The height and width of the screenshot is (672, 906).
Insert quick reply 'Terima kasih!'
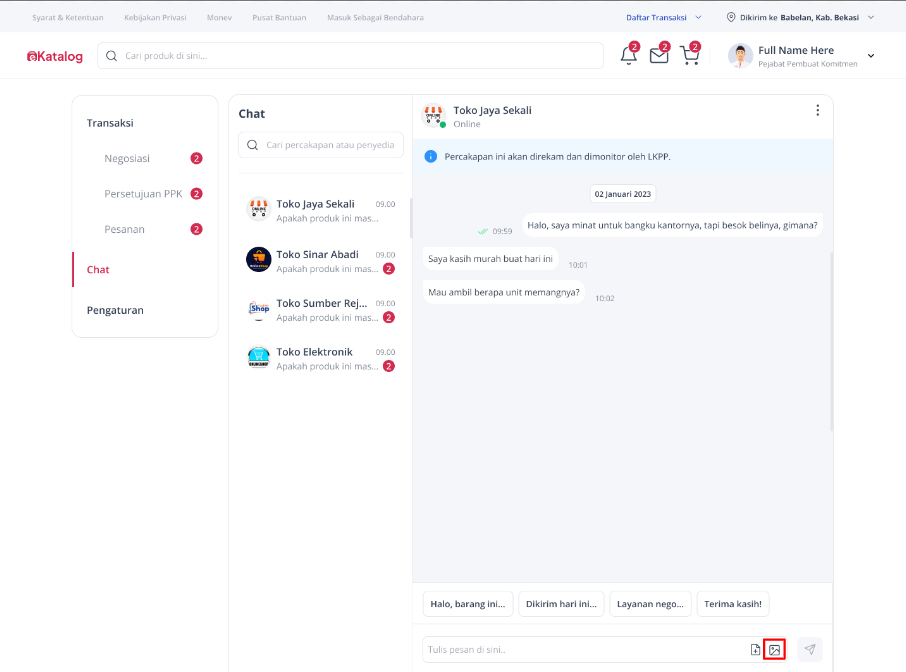point(733,604)
